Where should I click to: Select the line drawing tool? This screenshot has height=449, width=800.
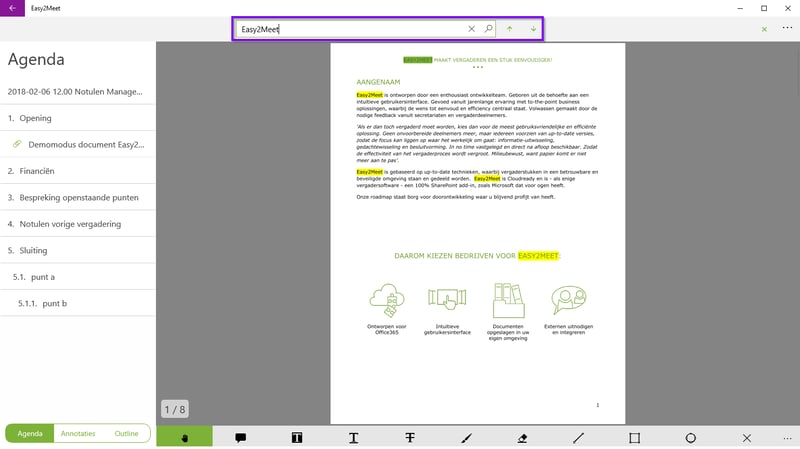[x=579, y=437]
